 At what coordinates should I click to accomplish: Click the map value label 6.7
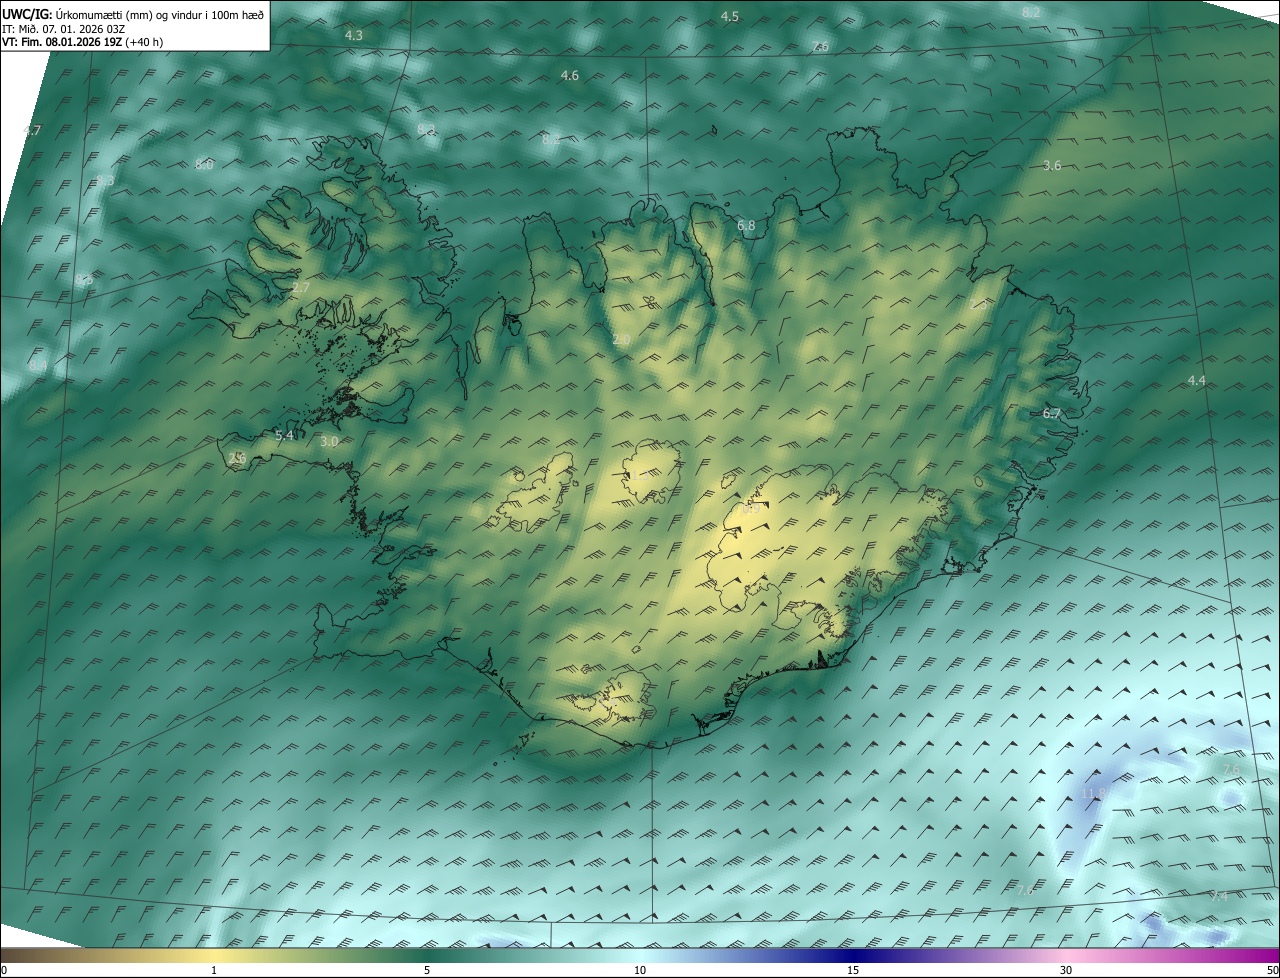click(x=1052, y=414)
